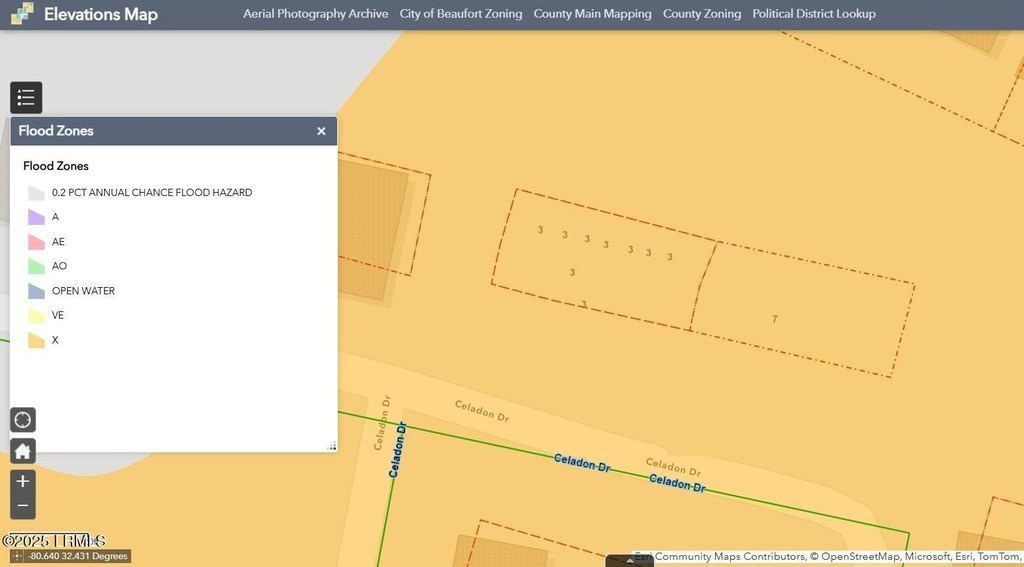Click the coordinate picker icon beside degrees
Screen dimensions: 1024x567
coord(16,556)
